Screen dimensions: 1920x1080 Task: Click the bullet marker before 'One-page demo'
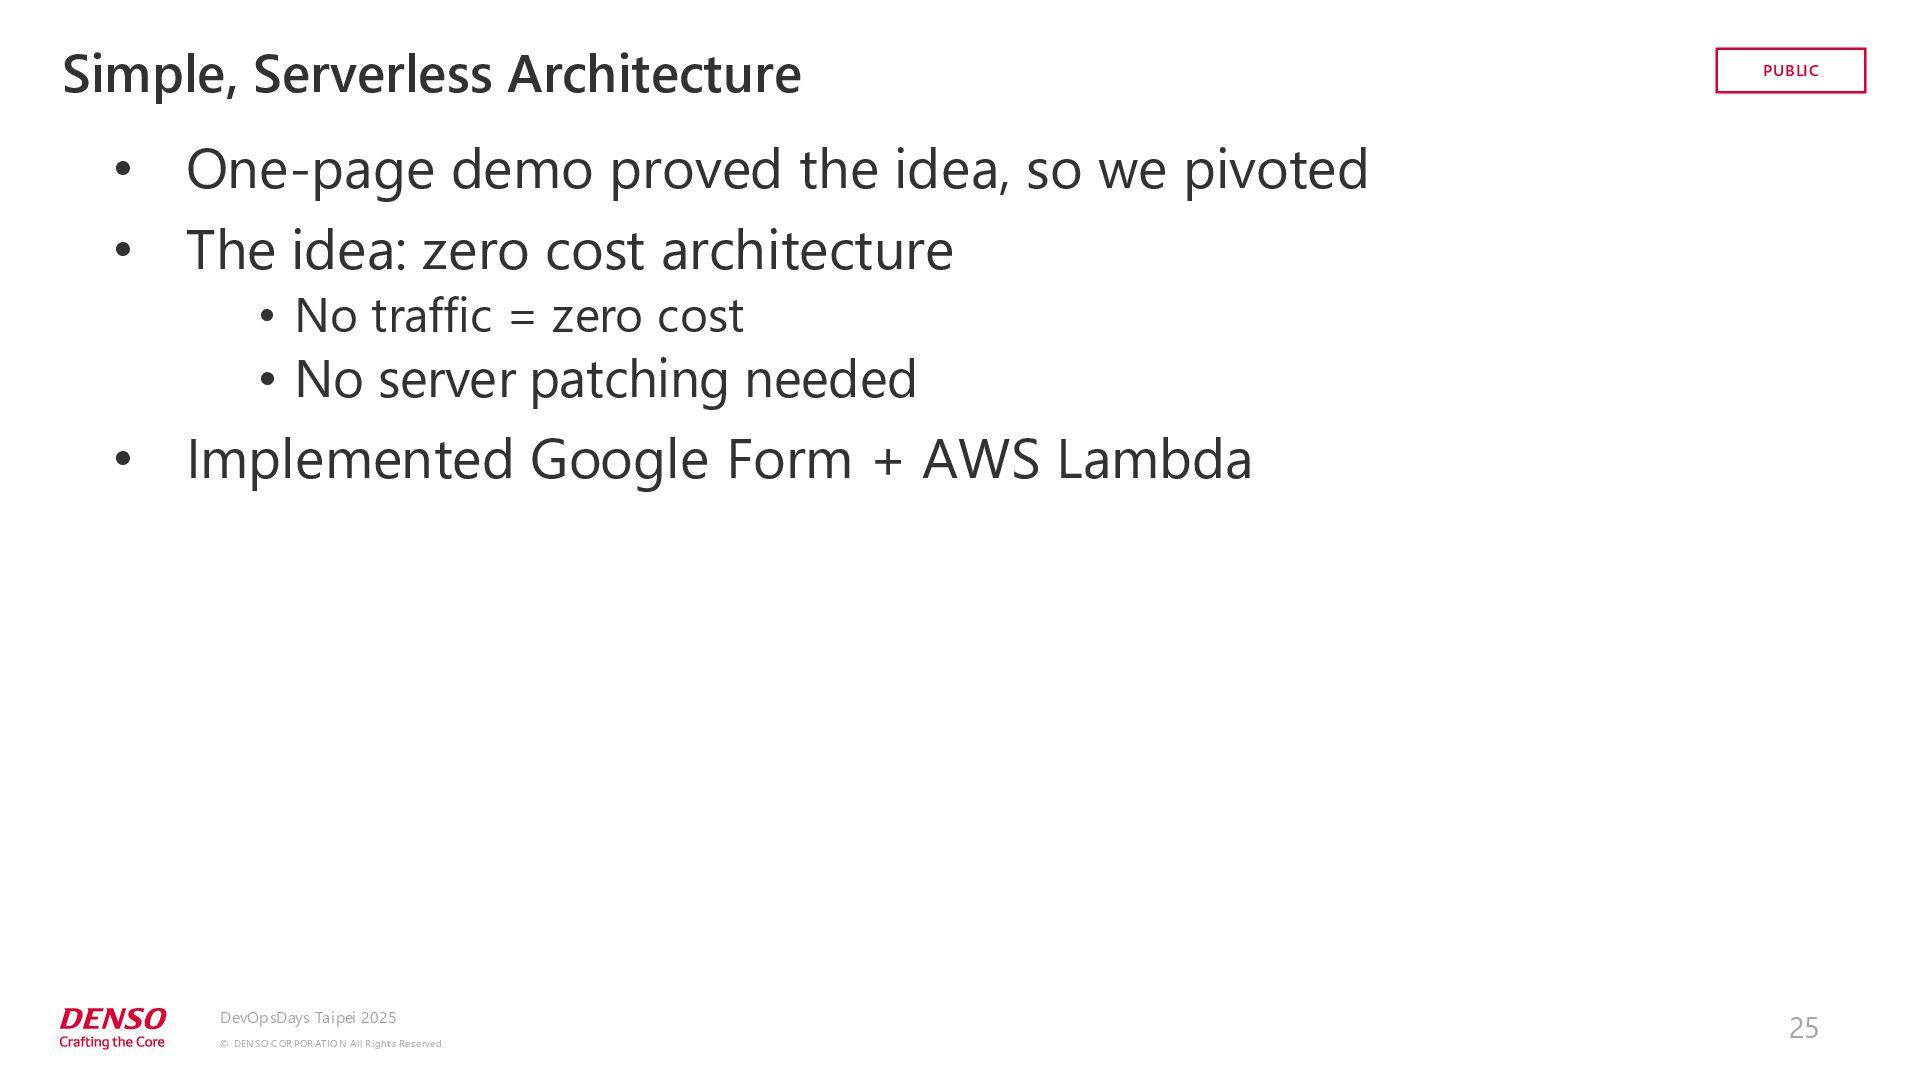point(123,169)
